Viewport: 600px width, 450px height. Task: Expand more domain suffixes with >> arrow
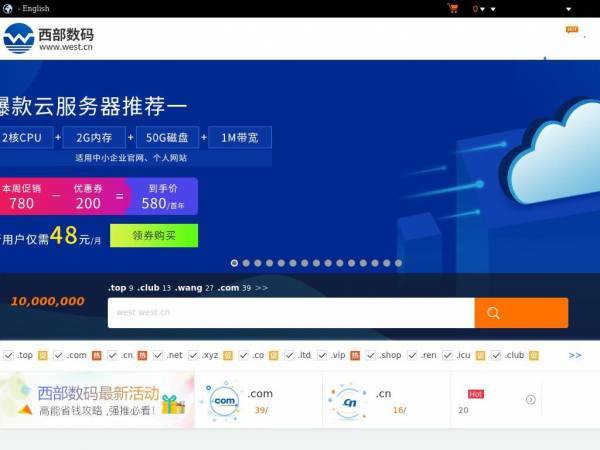575,355
